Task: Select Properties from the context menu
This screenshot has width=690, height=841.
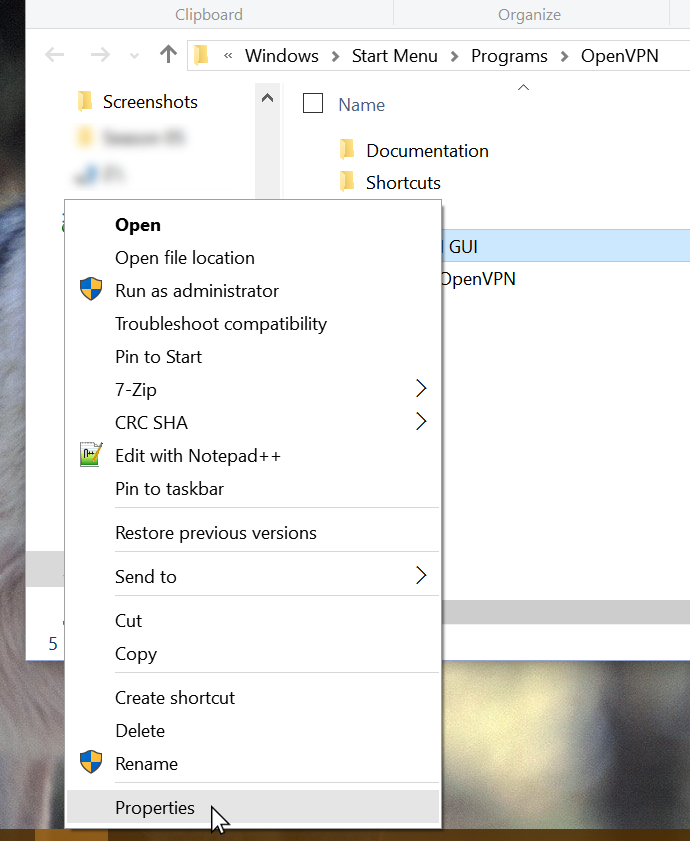Action: [155, 808]
